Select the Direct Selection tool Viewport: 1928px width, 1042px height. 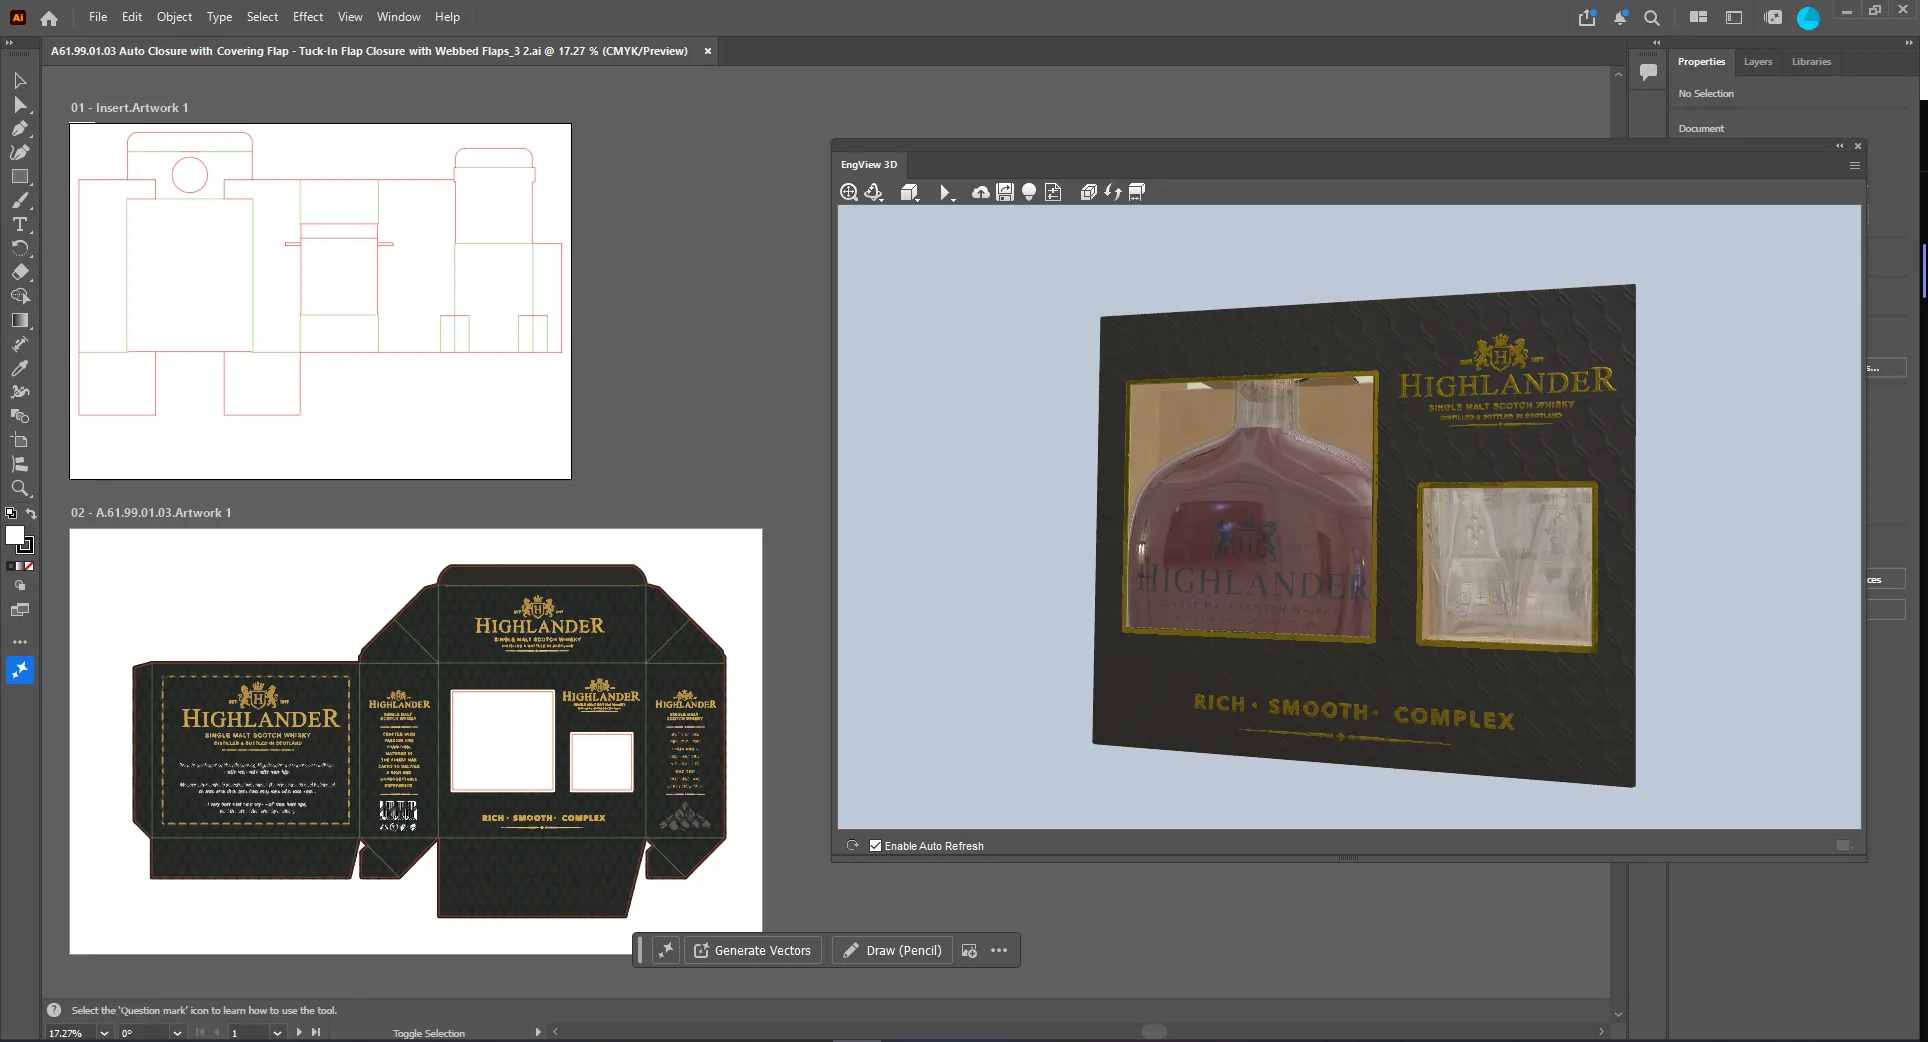click(20, 105)
